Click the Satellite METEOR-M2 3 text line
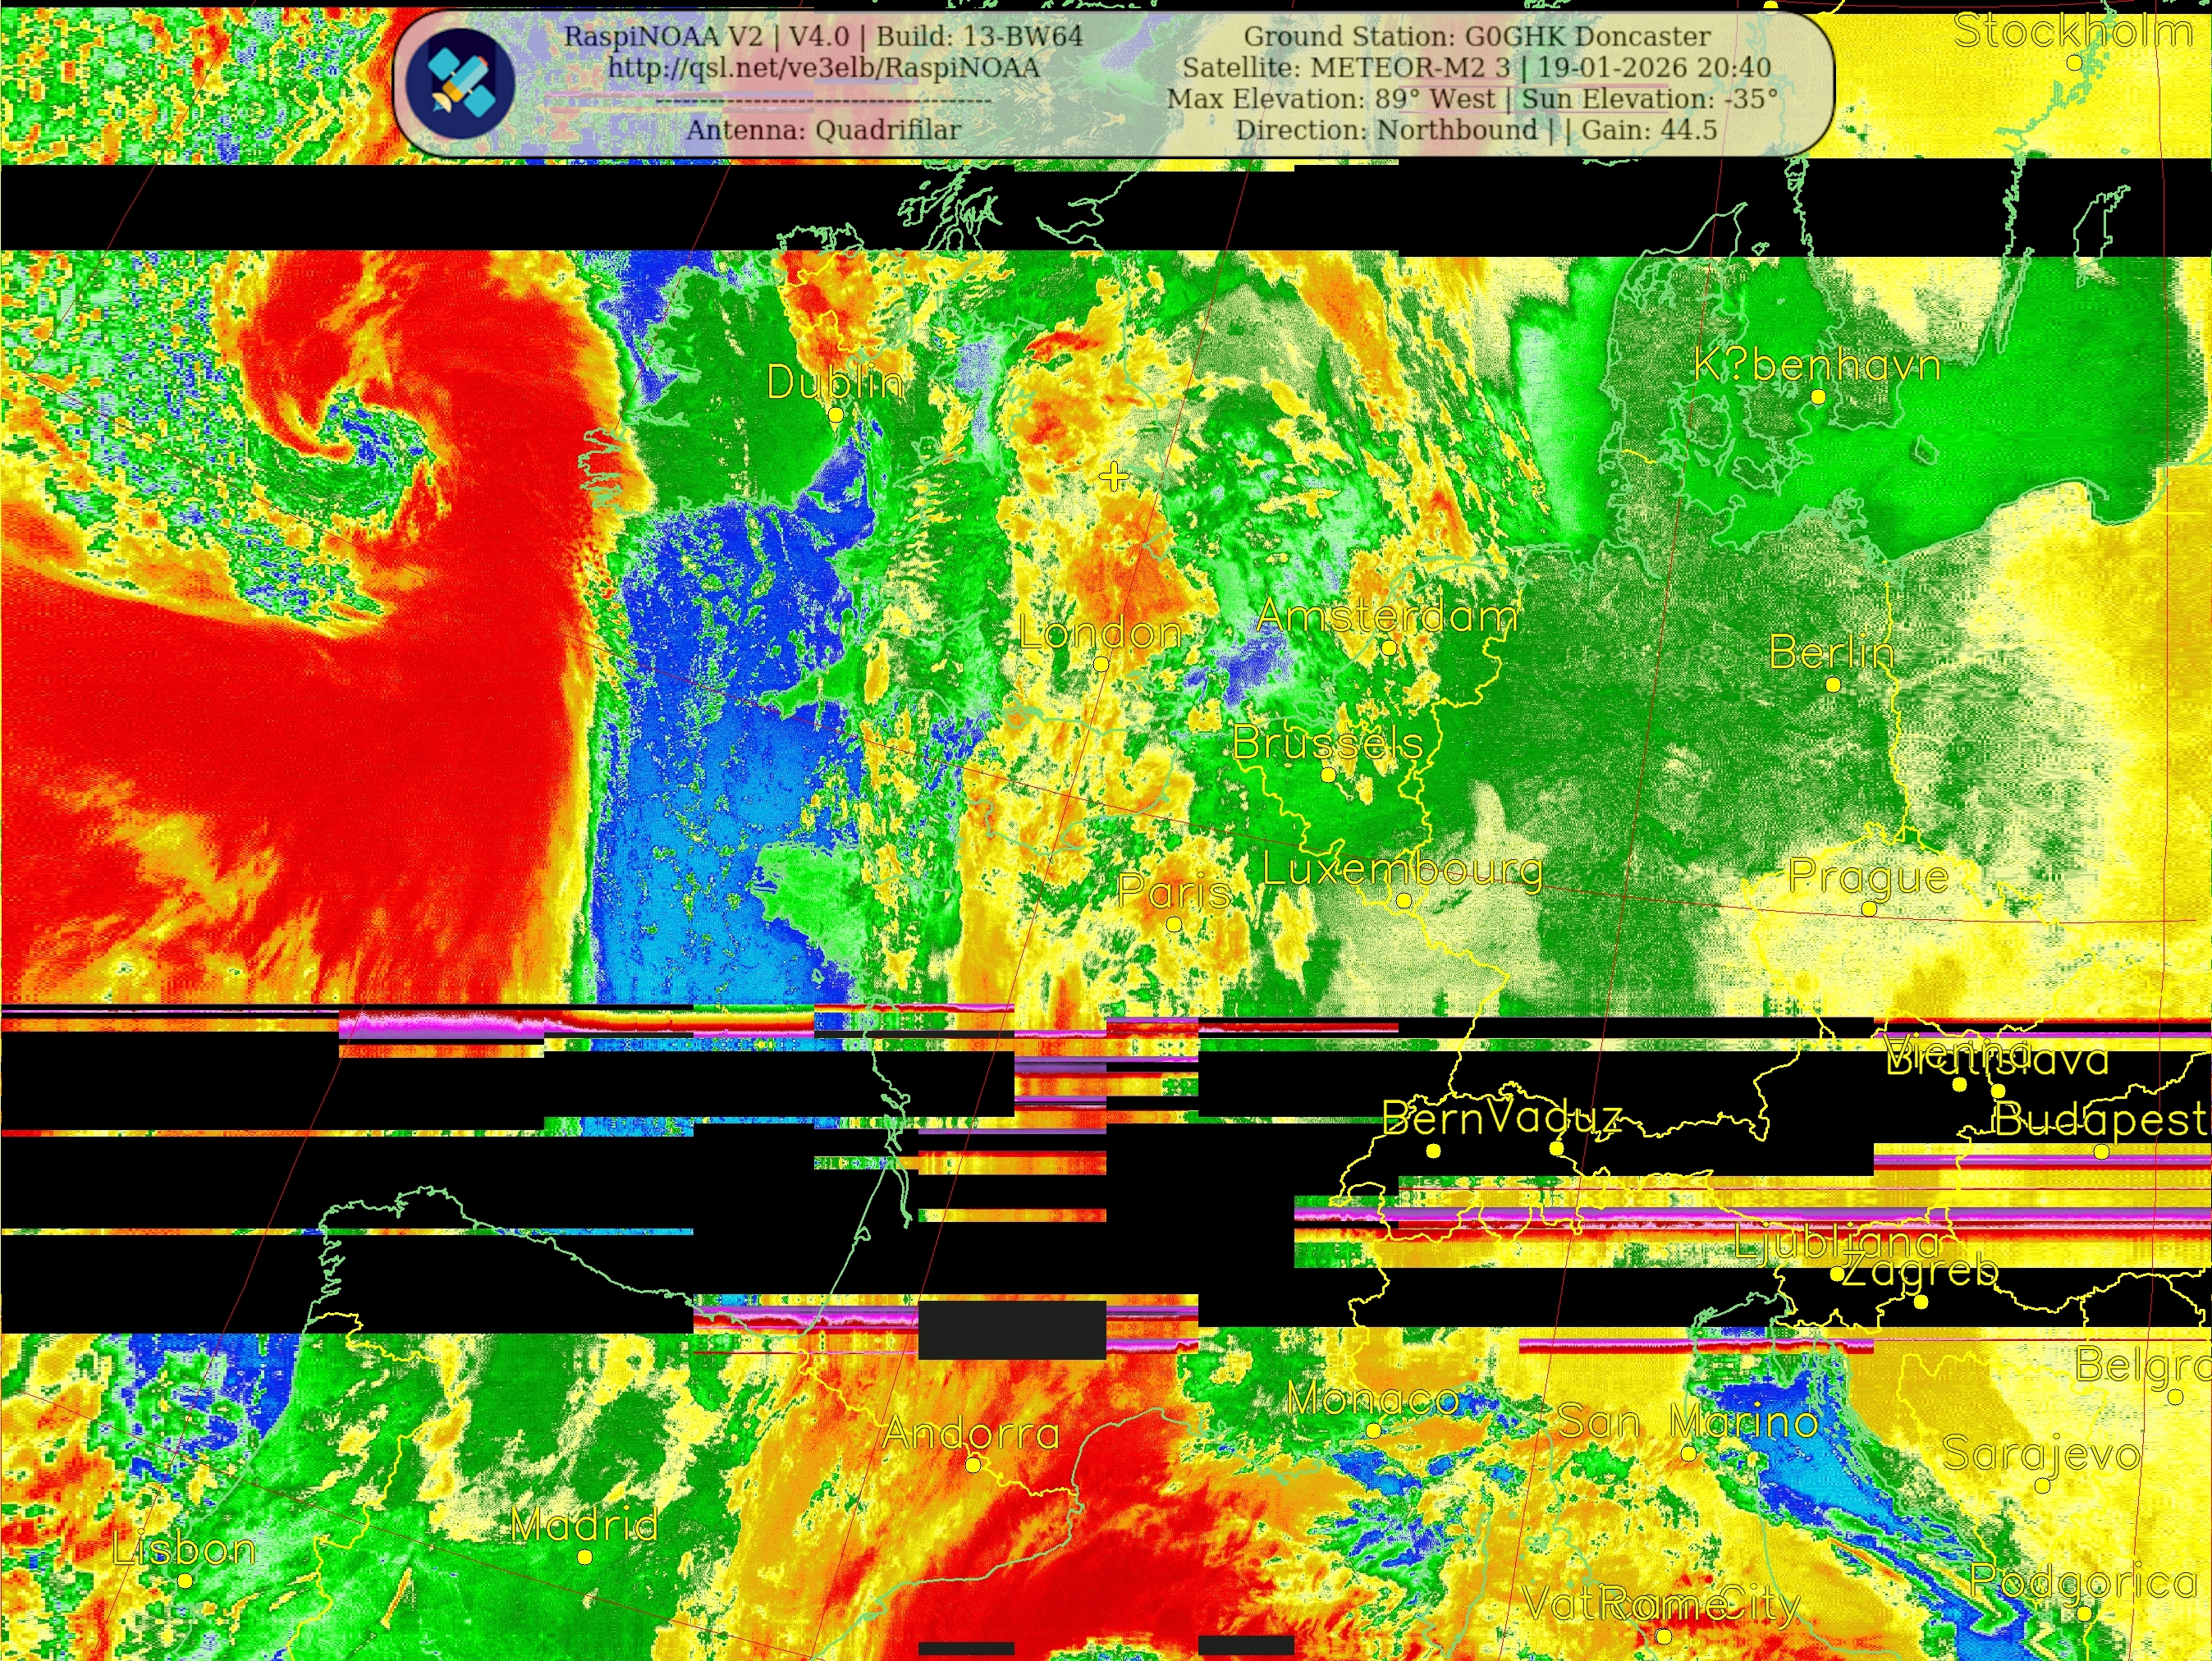Image resolution: width=2212 pixels, height=1661 pixels. [1477, 68]
